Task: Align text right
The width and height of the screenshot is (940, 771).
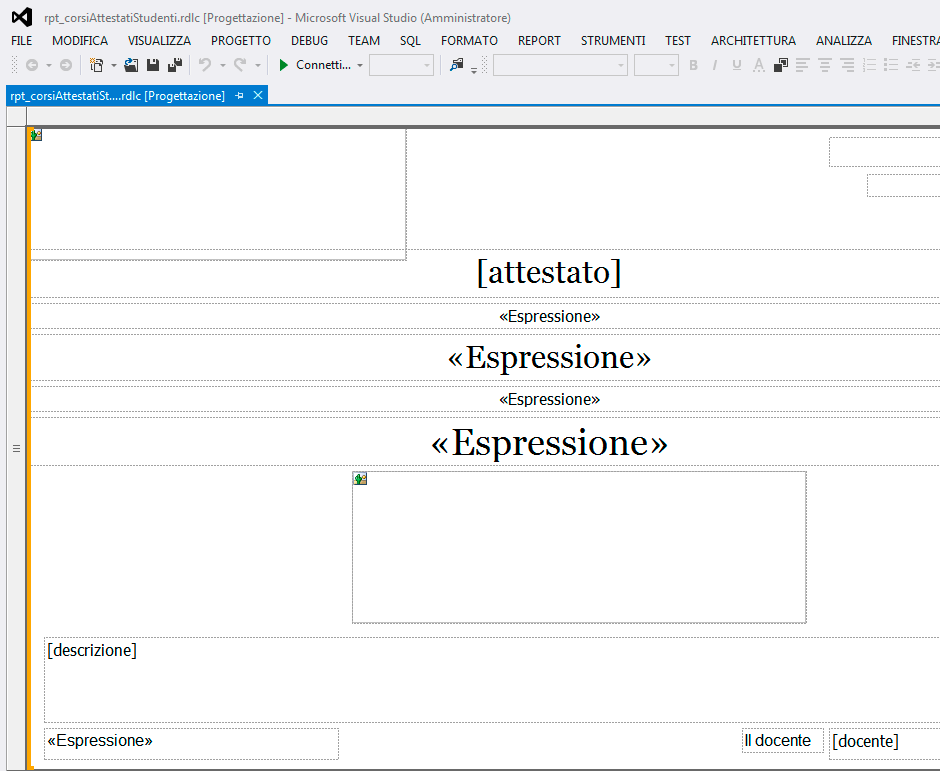Action: click(847, 65)
